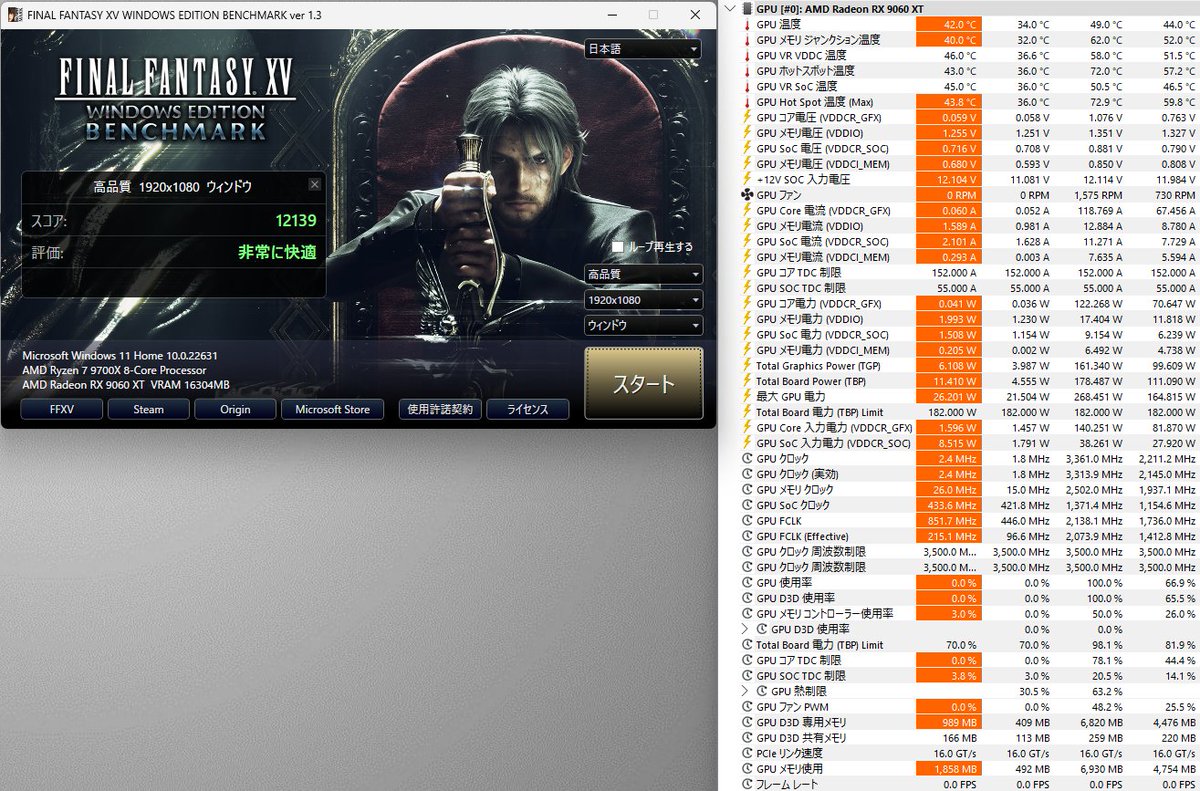
Task: Click the GPU FCLK current value 851.7 MHz
Action: pos(948,521)
